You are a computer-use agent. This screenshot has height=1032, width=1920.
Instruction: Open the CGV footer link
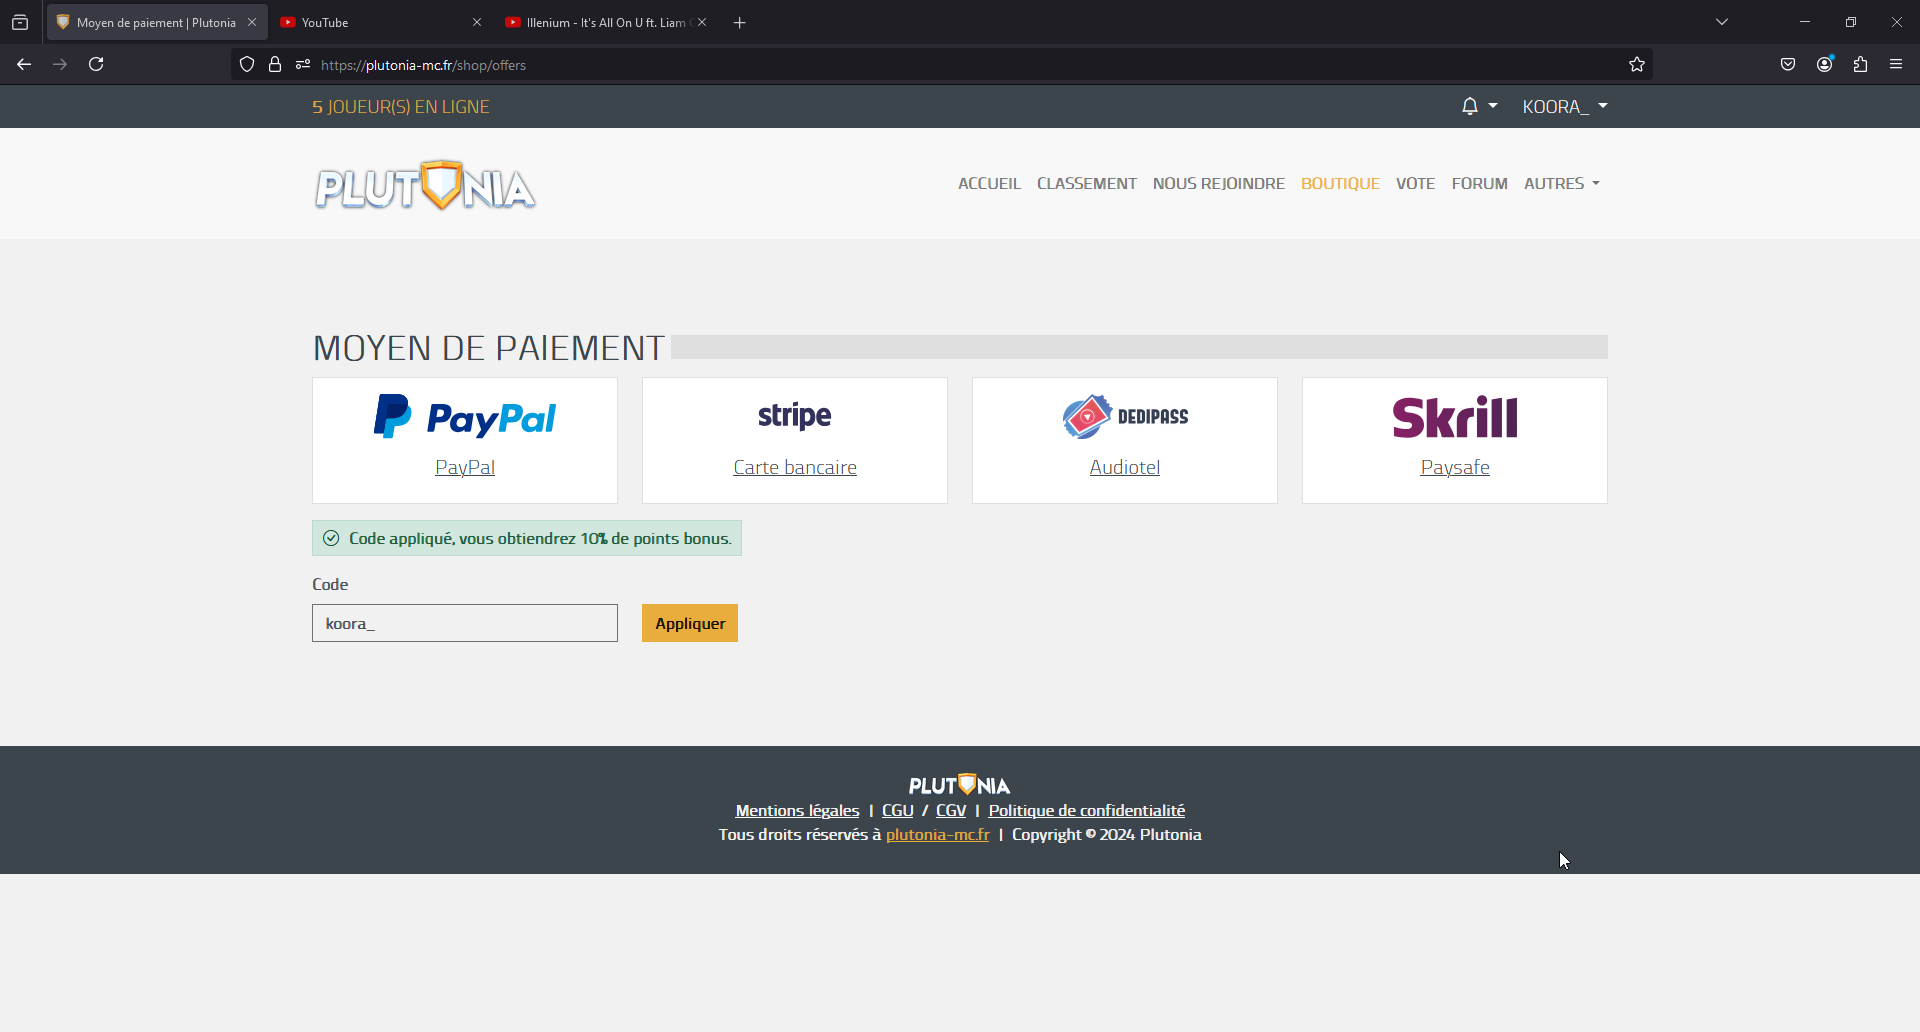(x=951, y=810)
